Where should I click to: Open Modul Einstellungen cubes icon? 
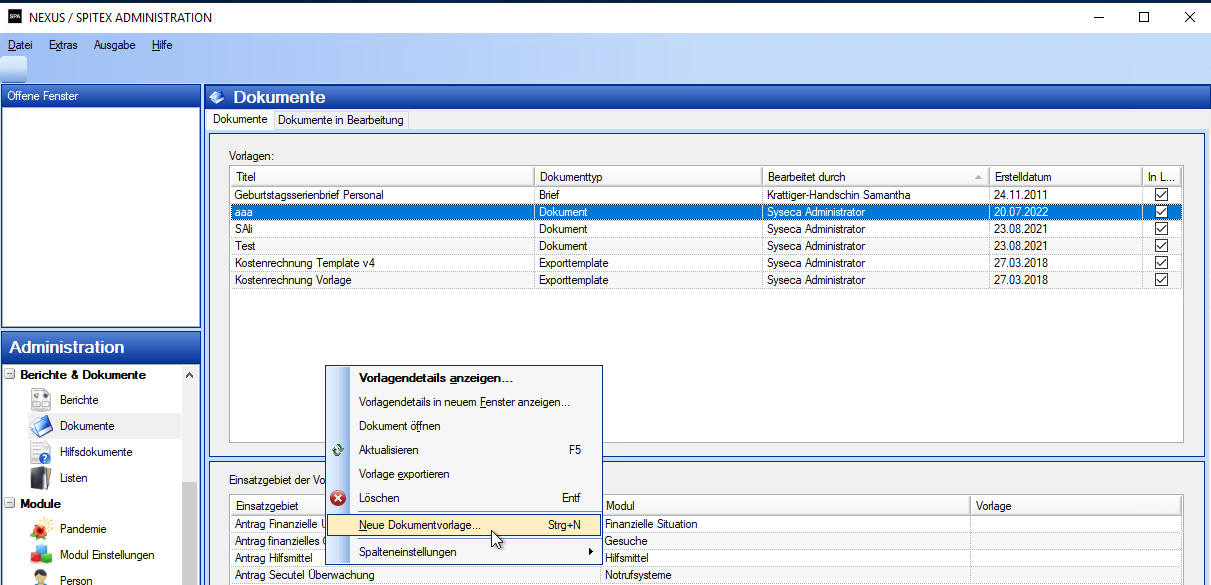point(41,555)
